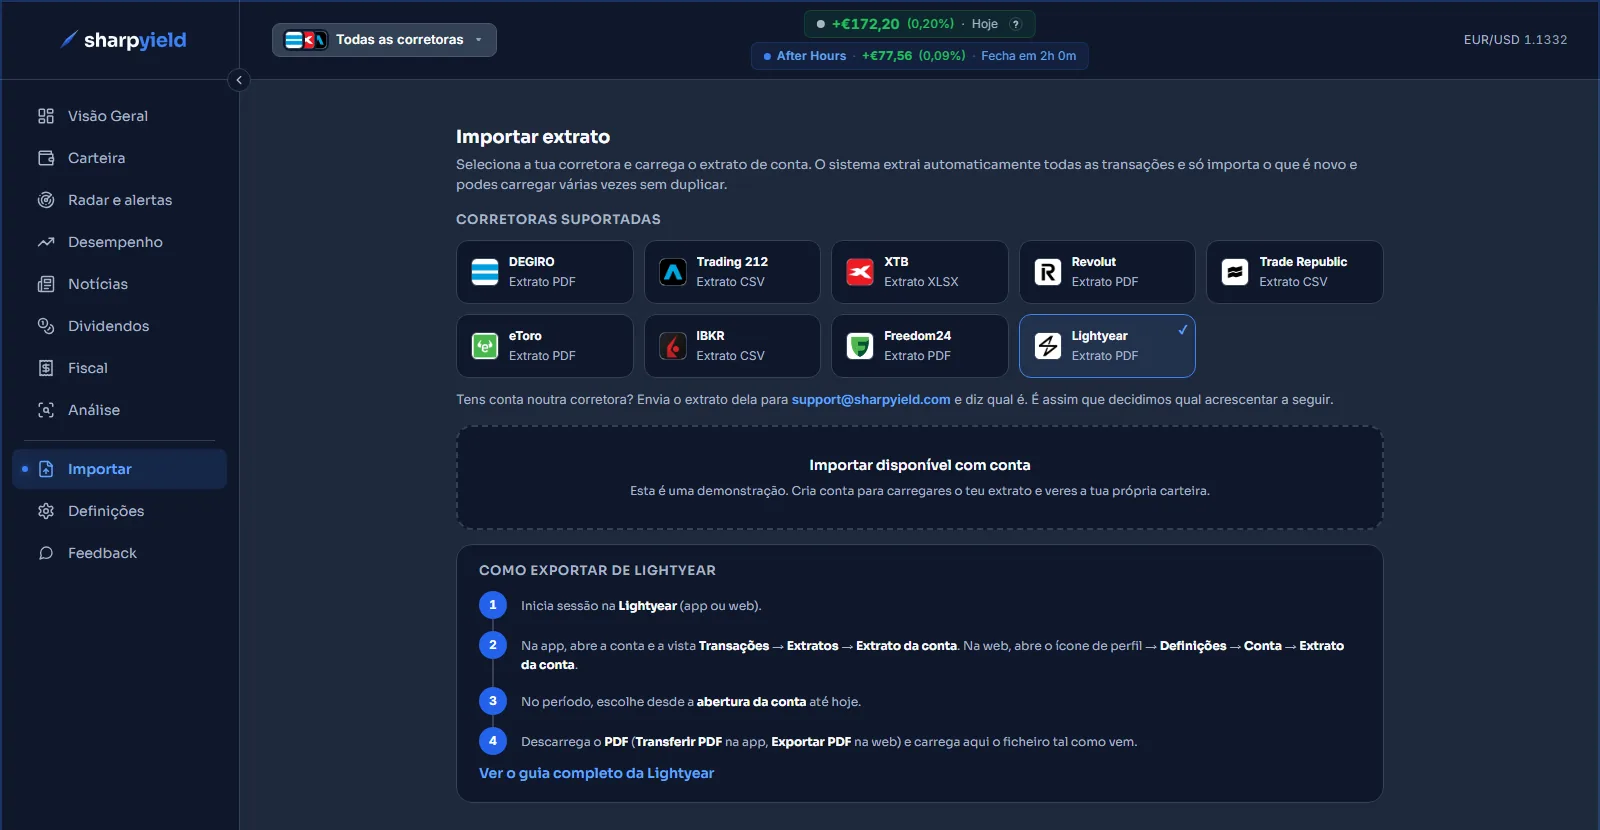Image resolution: width=1600 pixels, height=830 pixels.
Task: Open Visão Geral in sidebar
Action: point(119,116)
